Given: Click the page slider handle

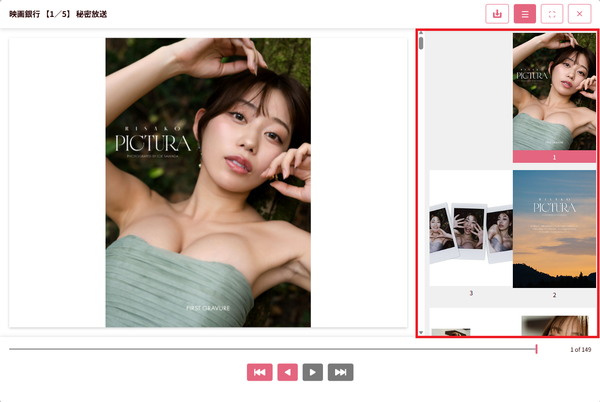Looking at the screenshot, I should (x=536, y=349).
